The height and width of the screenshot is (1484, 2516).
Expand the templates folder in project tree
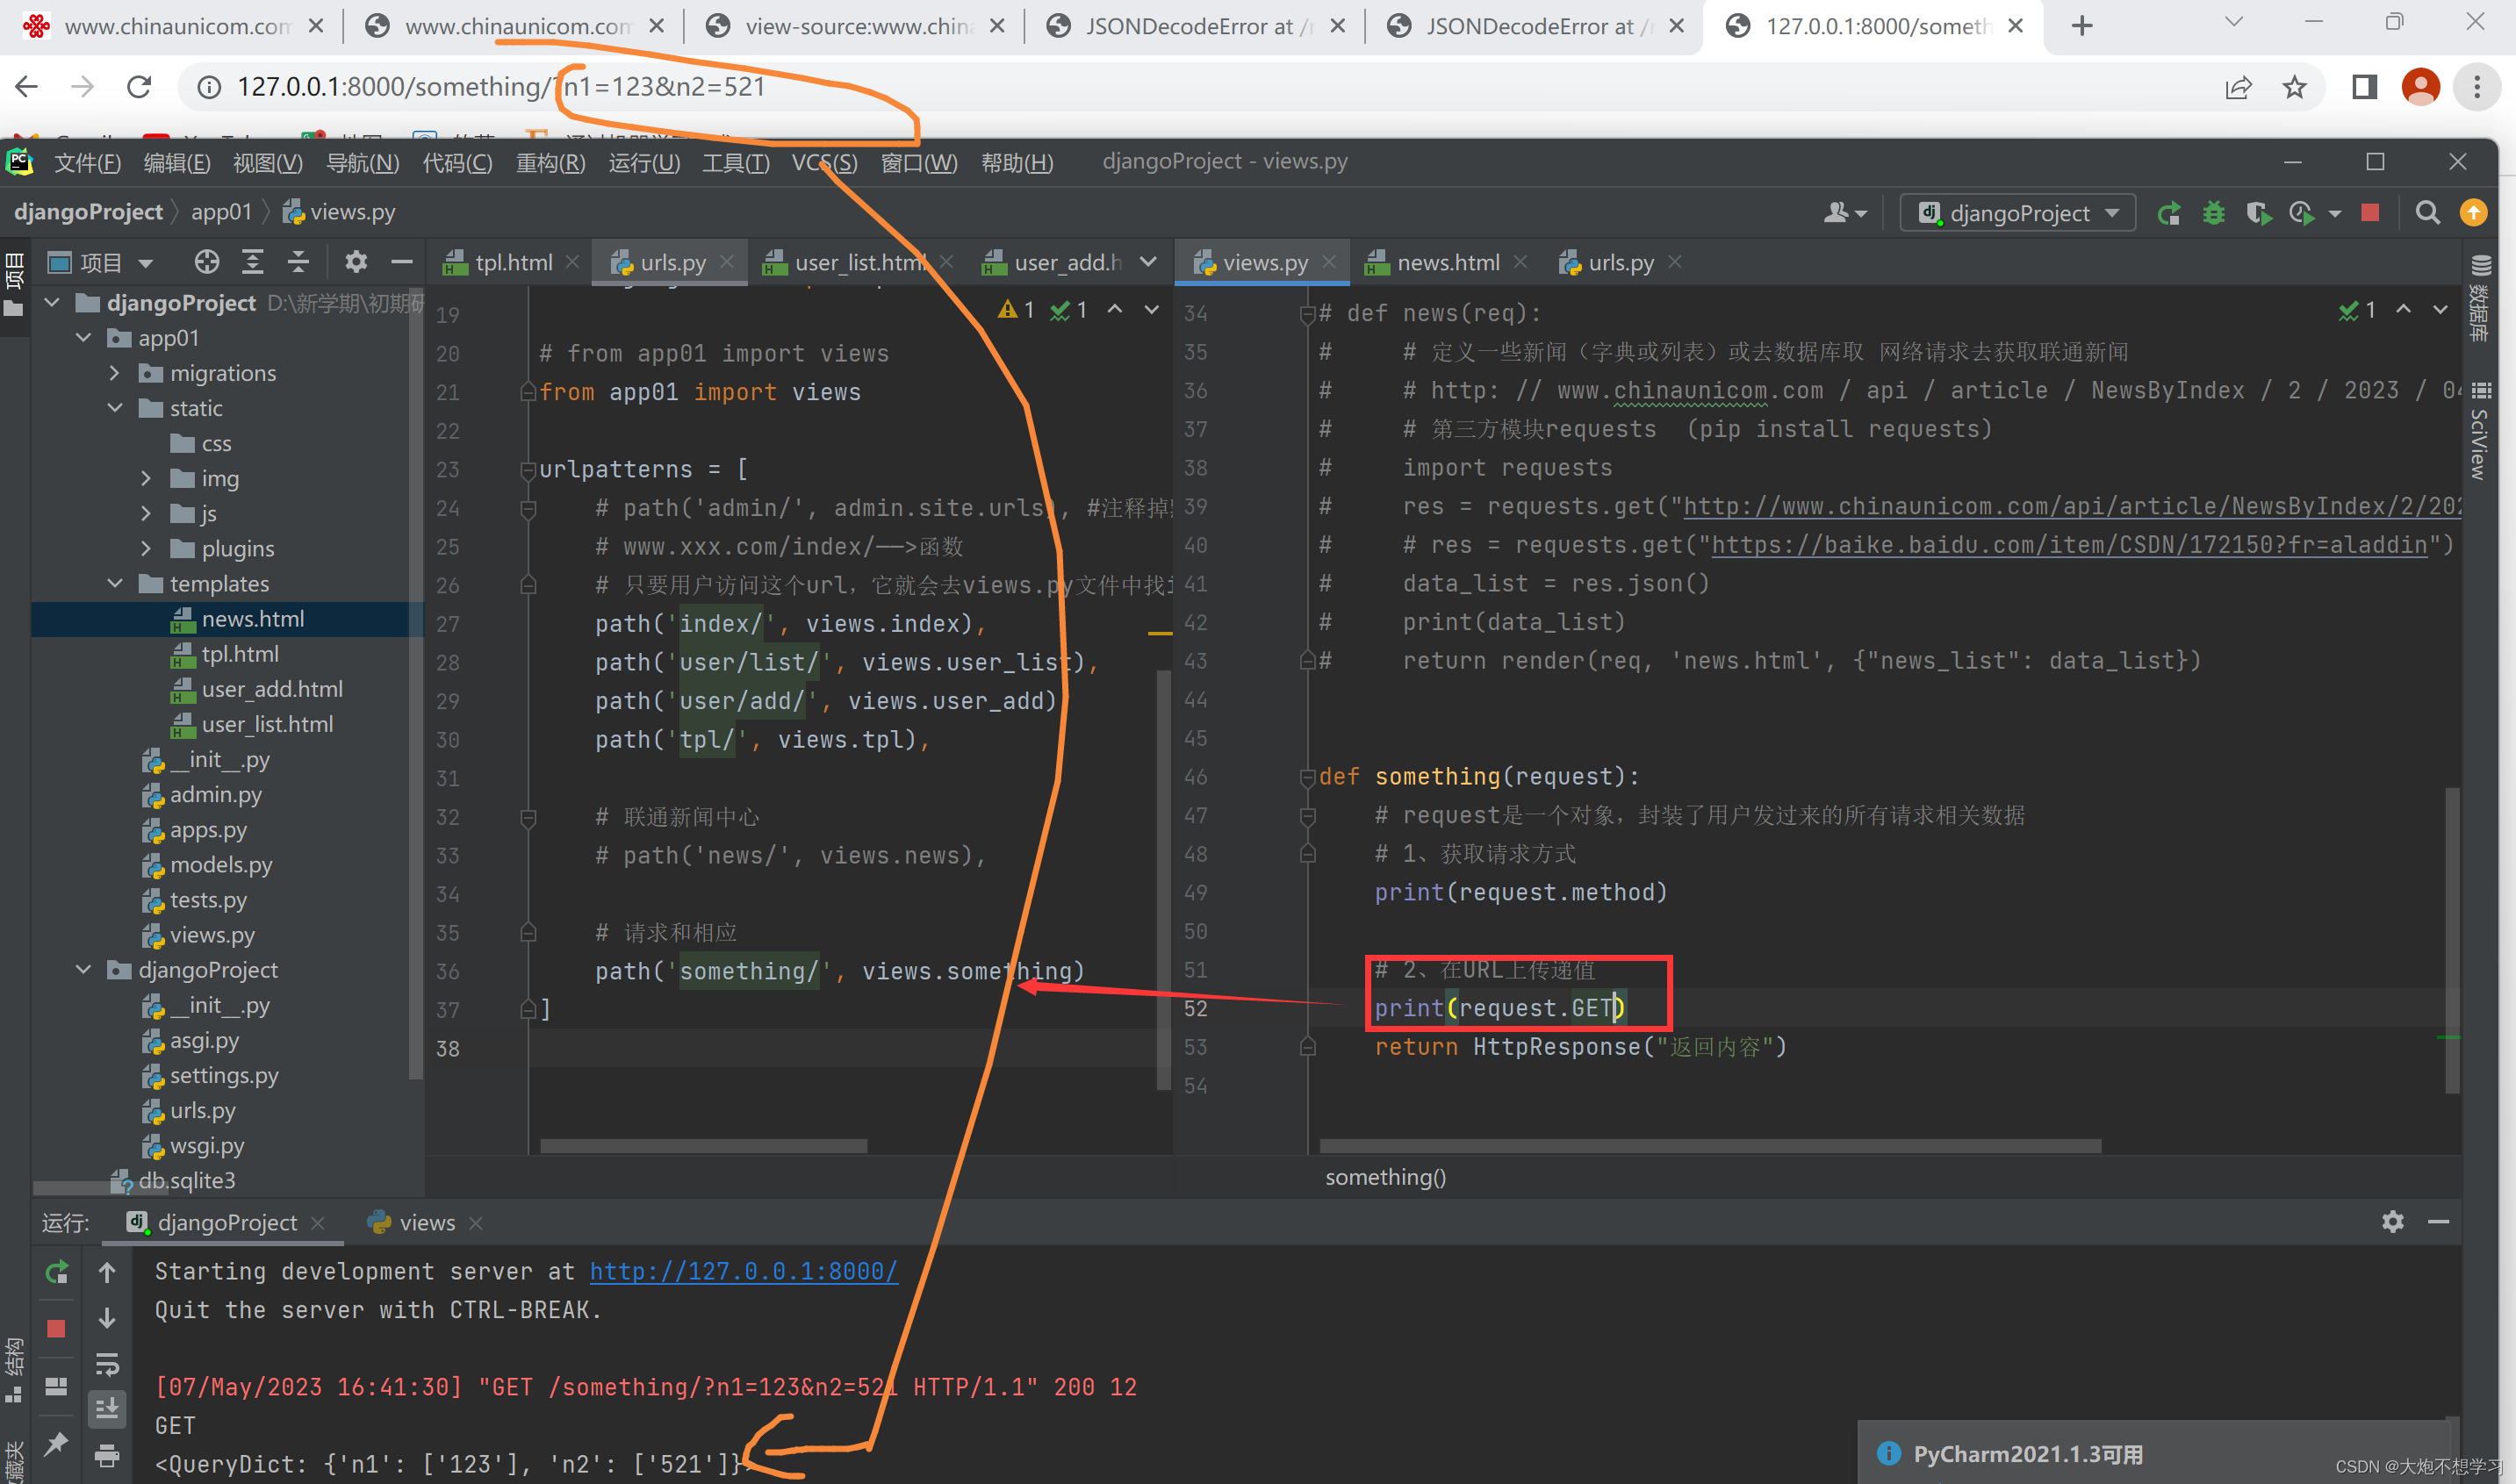point(110,583)
